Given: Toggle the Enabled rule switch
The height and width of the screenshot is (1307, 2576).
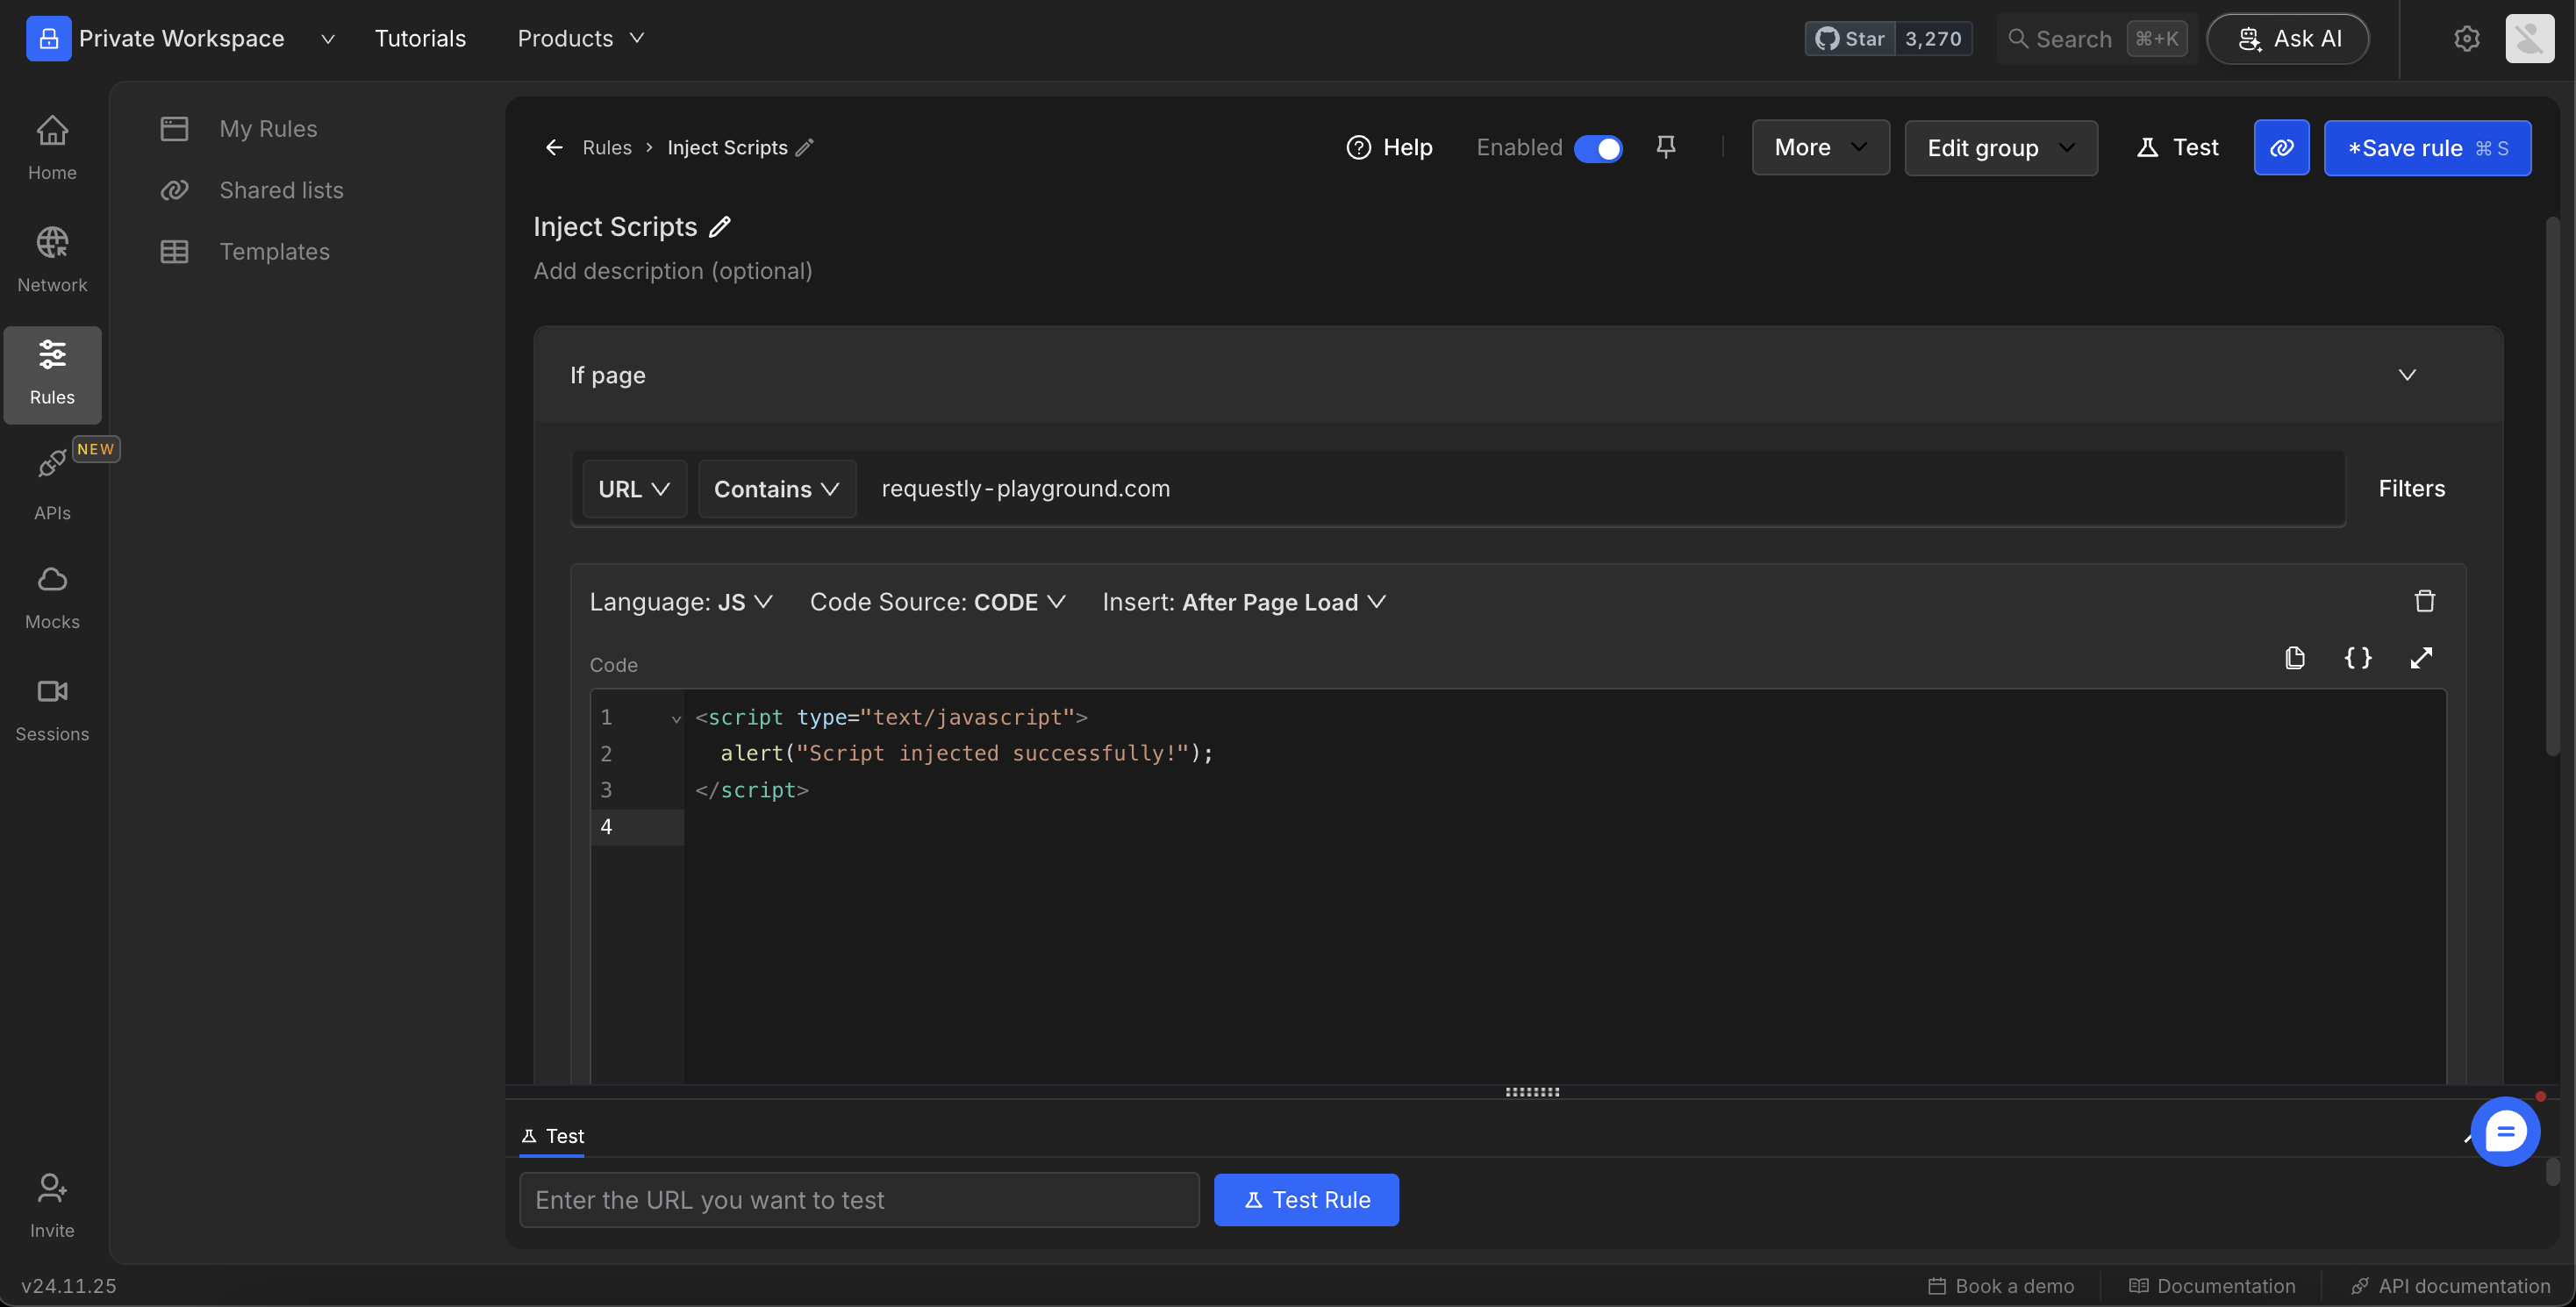Looking at the screenshot, I should coord(1597,148).
